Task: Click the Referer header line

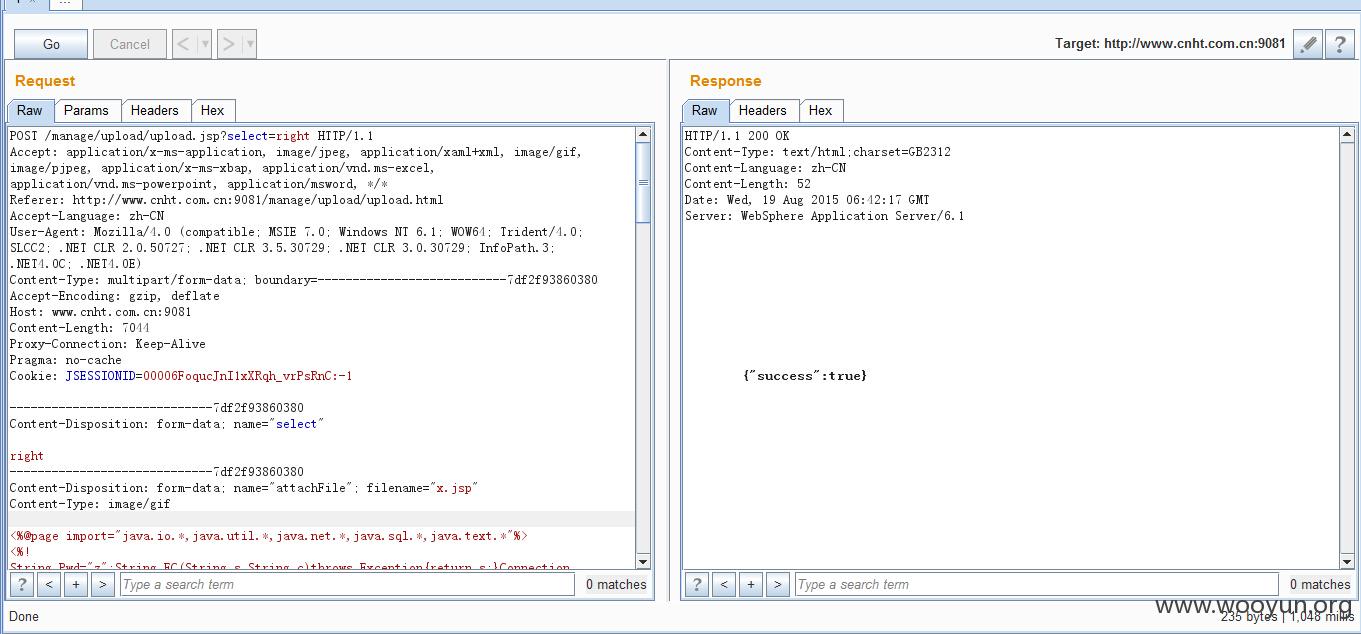Action: (226, 200)
